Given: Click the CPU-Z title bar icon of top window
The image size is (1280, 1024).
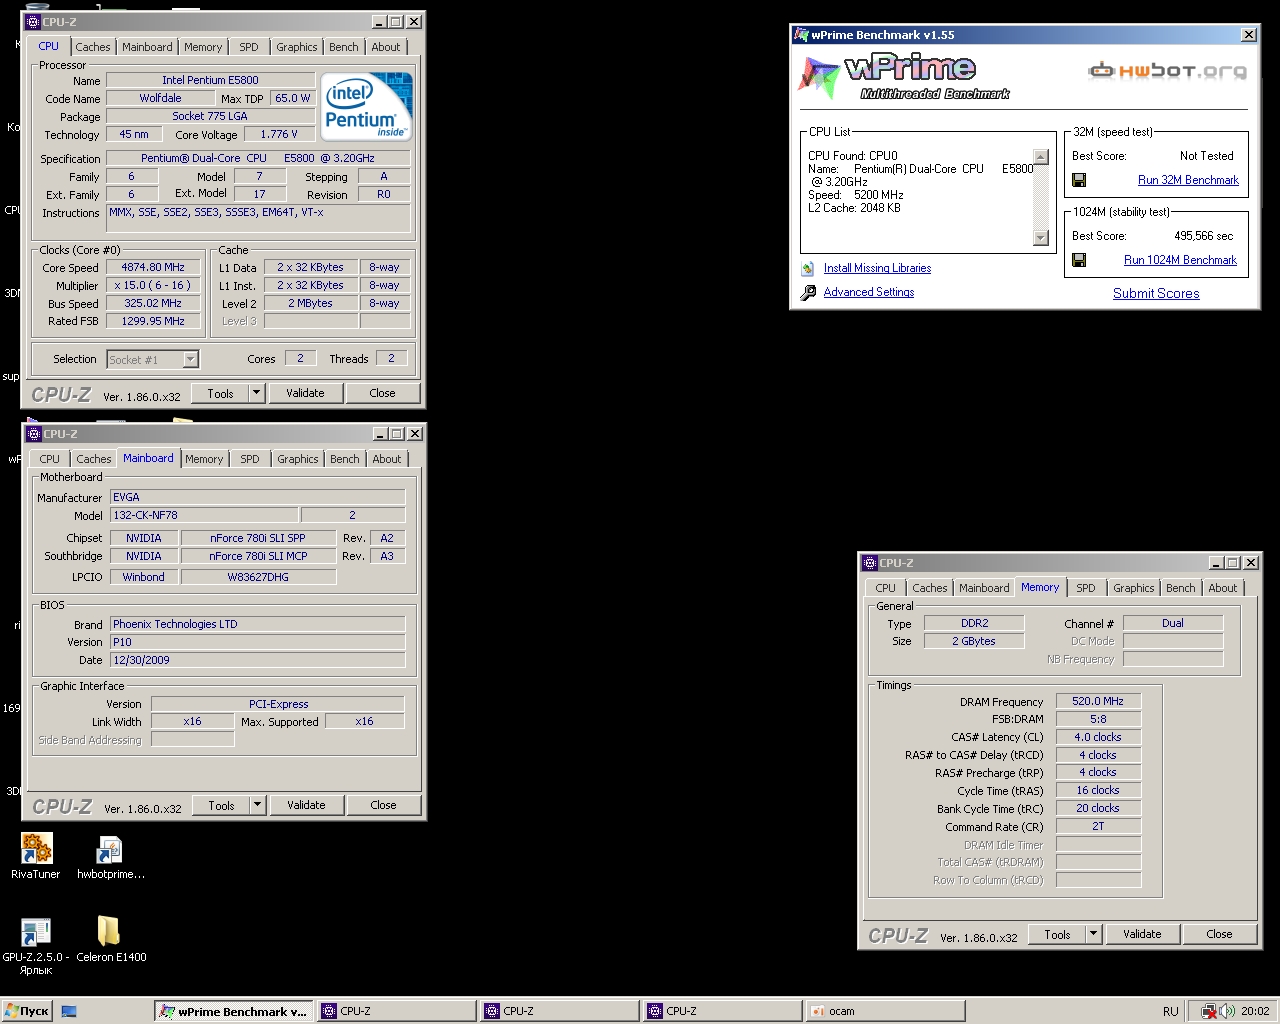Looking at the screenshot, I should 33,21.
